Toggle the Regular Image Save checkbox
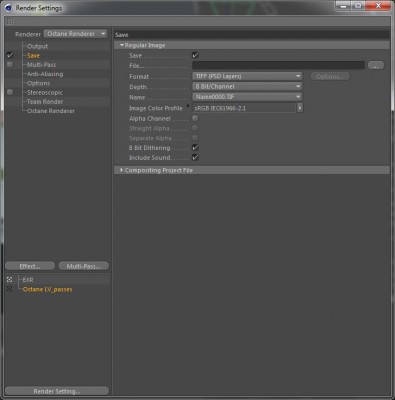The height and width of the screenshot is (400, 395). [x=195, y=55]
